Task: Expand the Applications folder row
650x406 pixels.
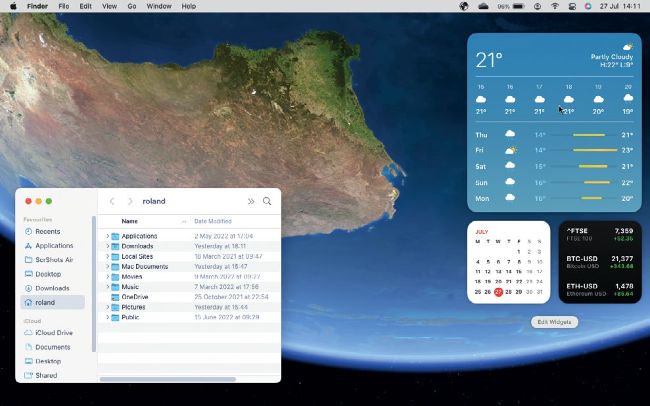Action: pyautogui.click(x=107, y=236)
